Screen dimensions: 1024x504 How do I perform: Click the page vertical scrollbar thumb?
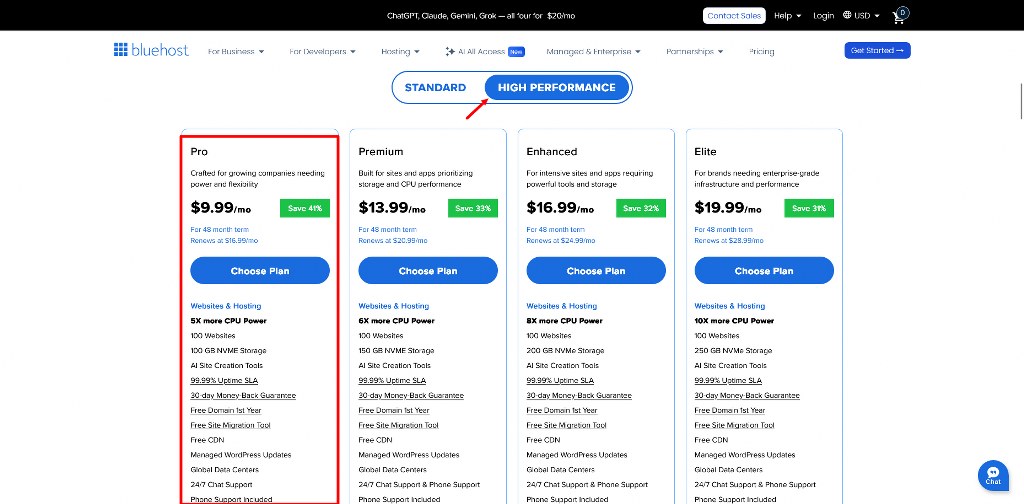point(1021,101)
